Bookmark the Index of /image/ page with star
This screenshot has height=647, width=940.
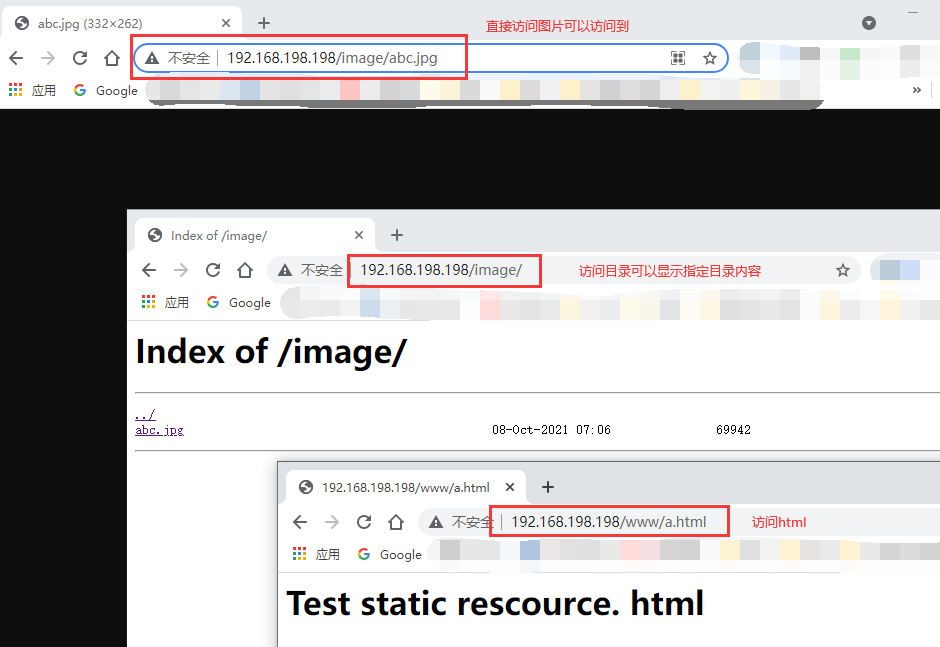pyautogui.click(x=843, y=270)
